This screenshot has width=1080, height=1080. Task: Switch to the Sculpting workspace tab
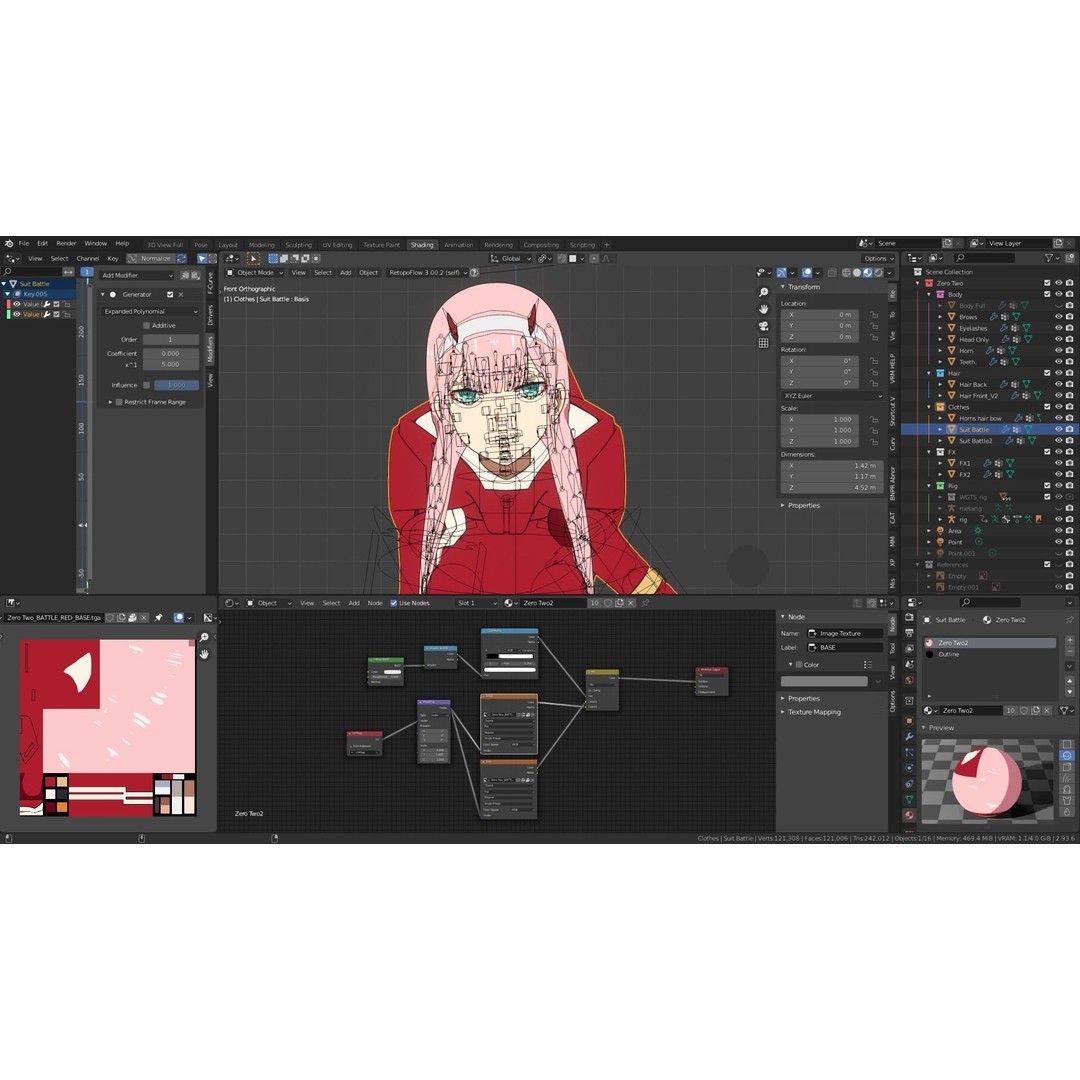298,245
